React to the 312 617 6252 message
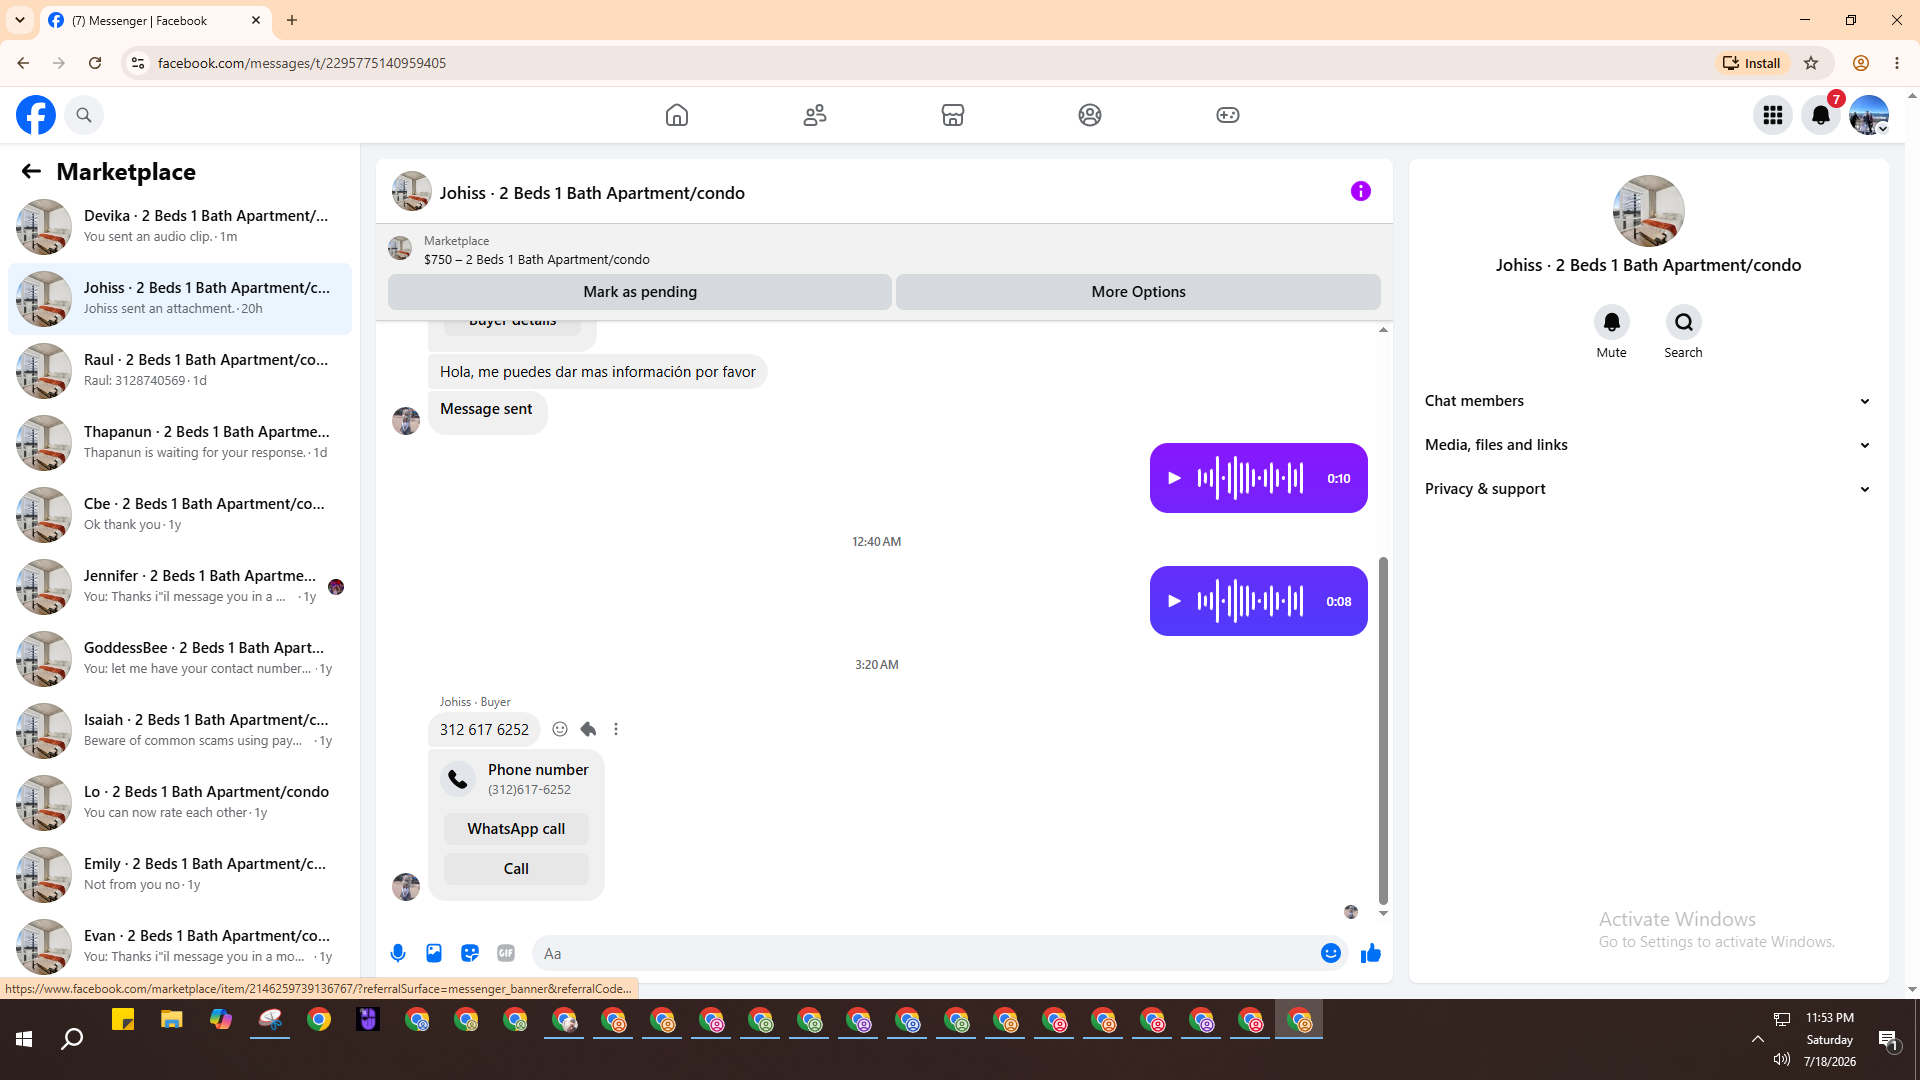The height and width of the screenshot is (1080, 1920). pyautogui.click(x=560, y=729)
